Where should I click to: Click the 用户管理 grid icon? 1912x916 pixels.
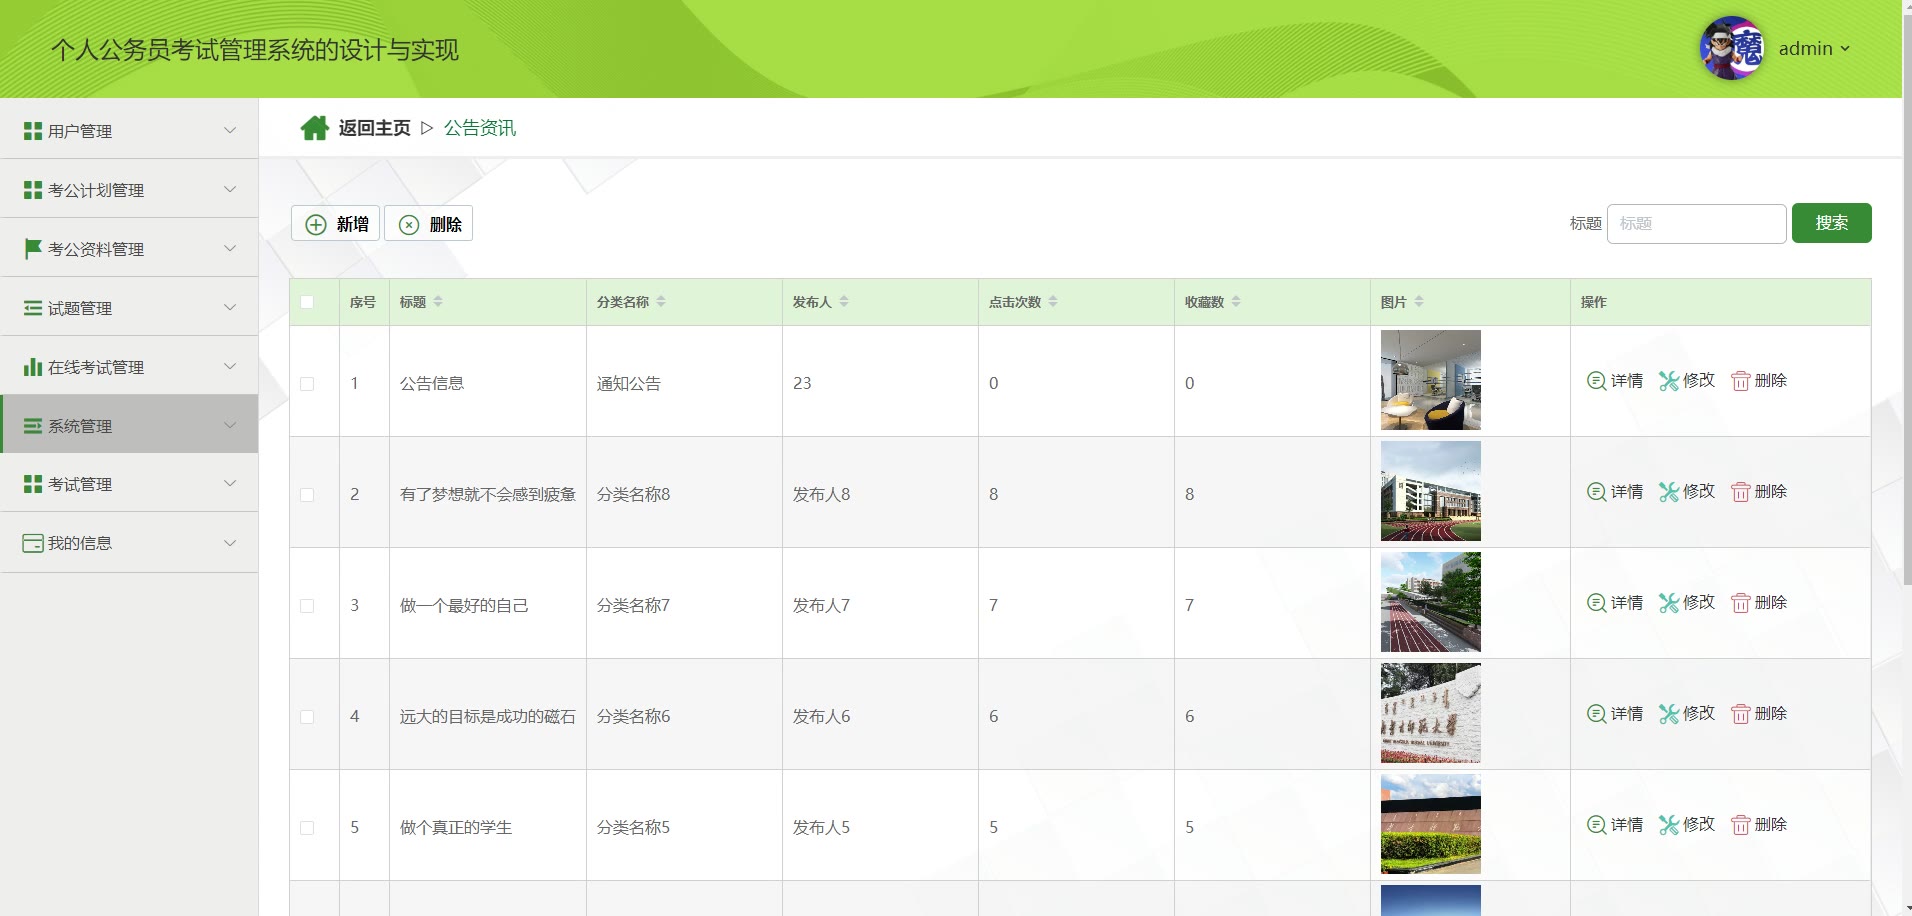tap(33, 131)
